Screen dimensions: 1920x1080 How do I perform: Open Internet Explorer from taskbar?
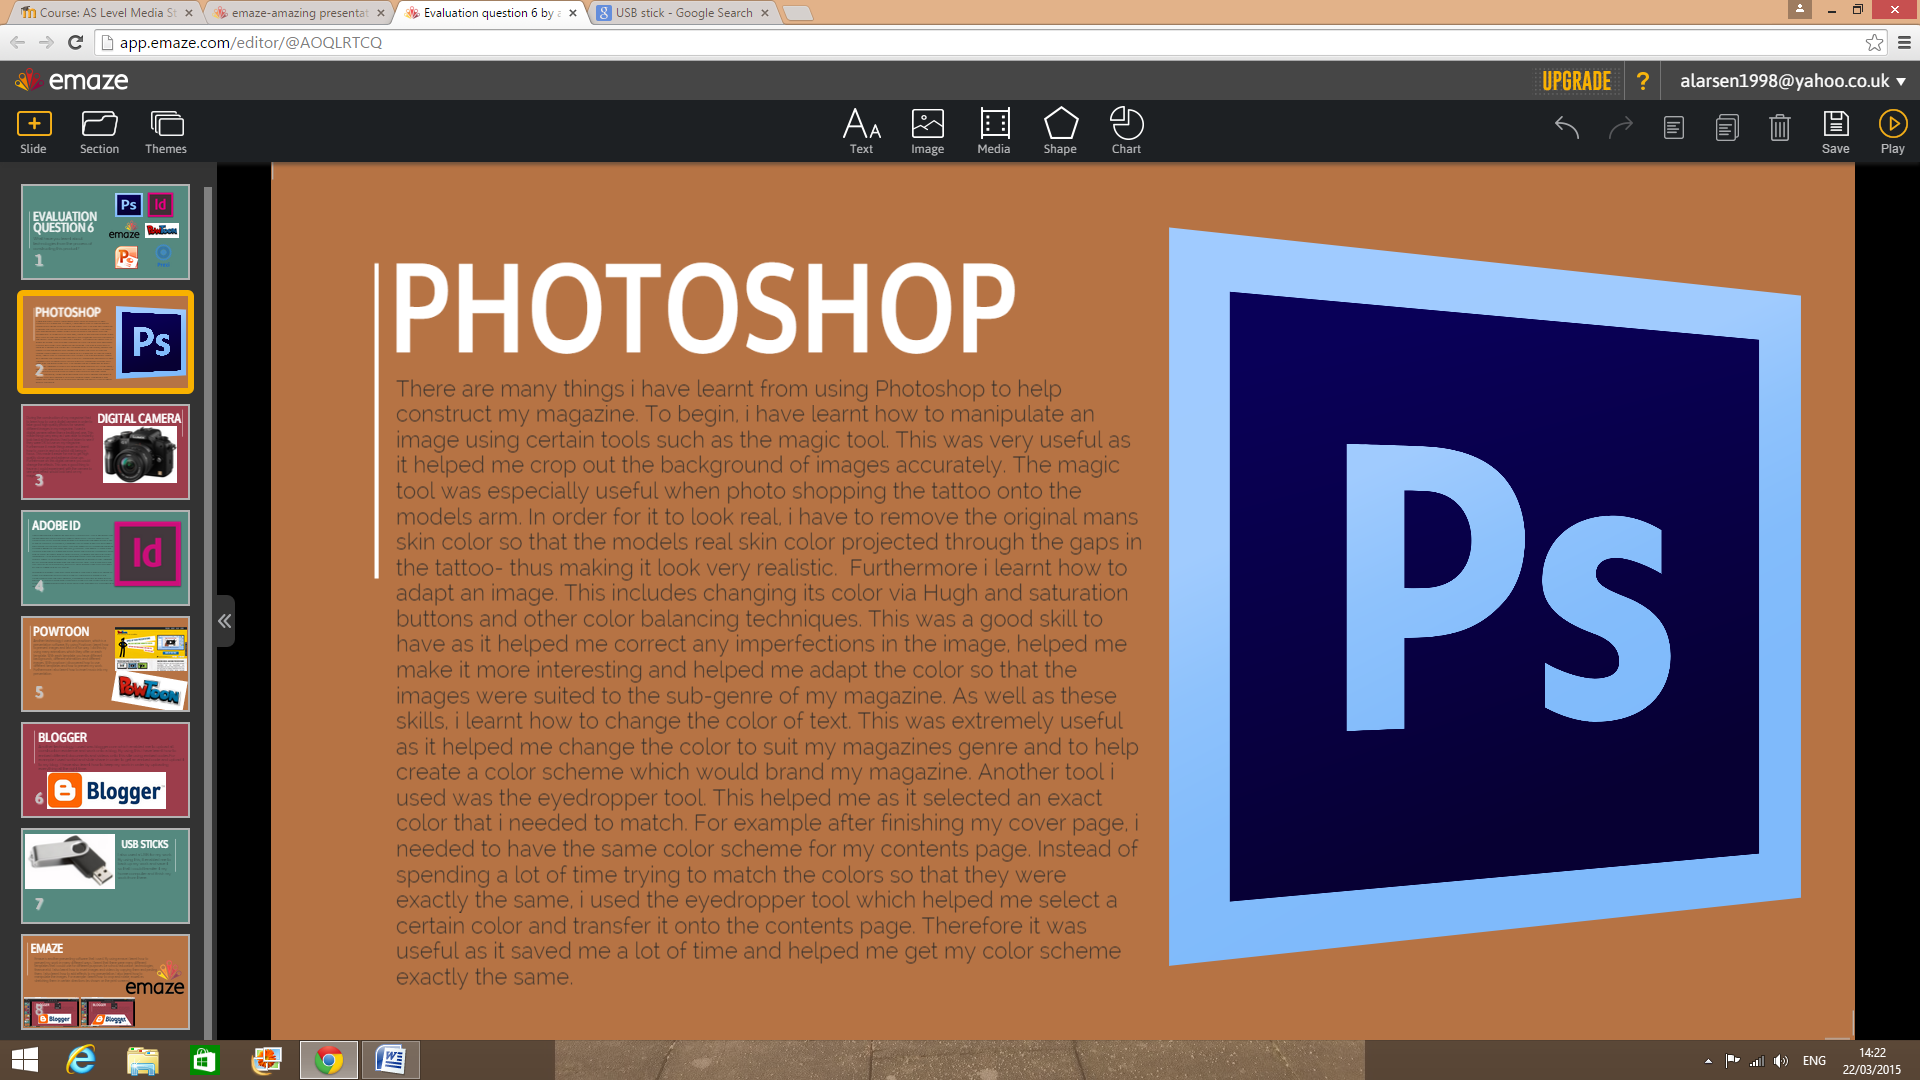[81, 1060]
